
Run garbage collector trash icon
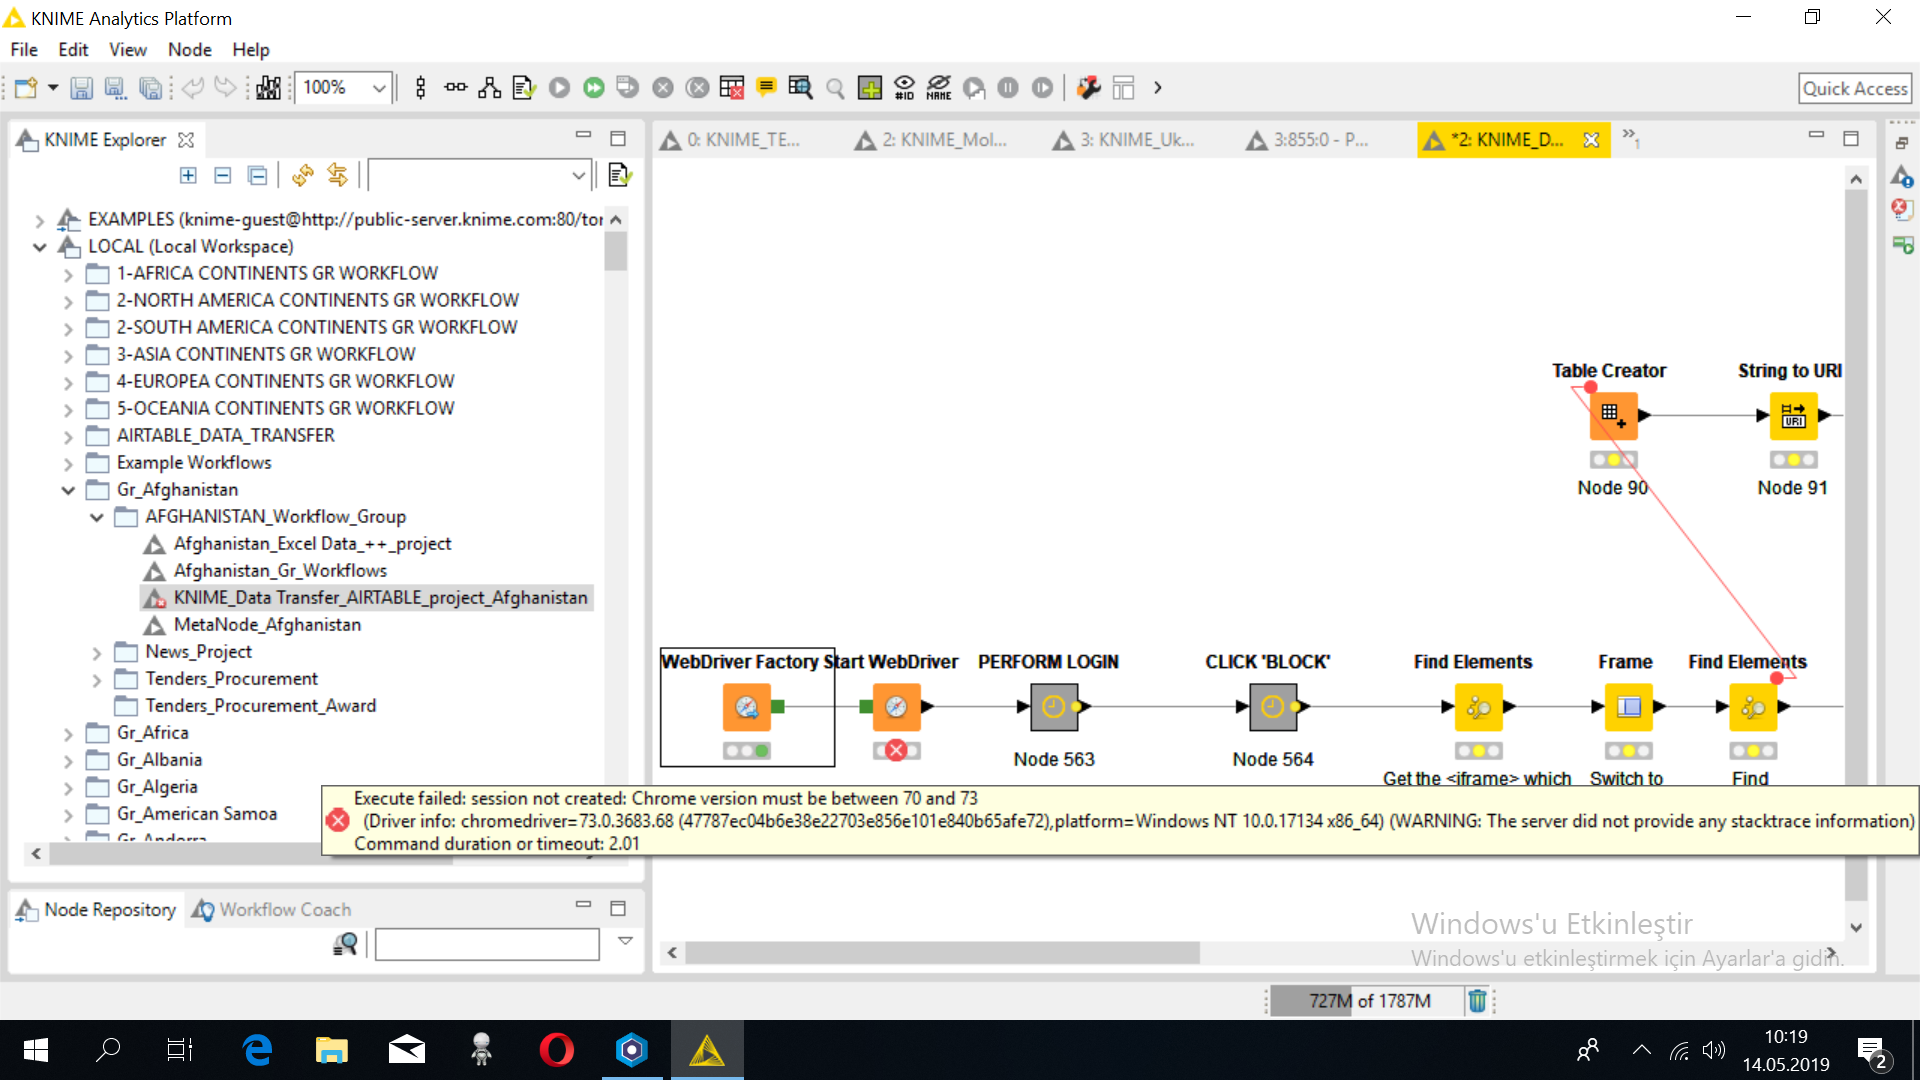(x=1477, y=1001)
